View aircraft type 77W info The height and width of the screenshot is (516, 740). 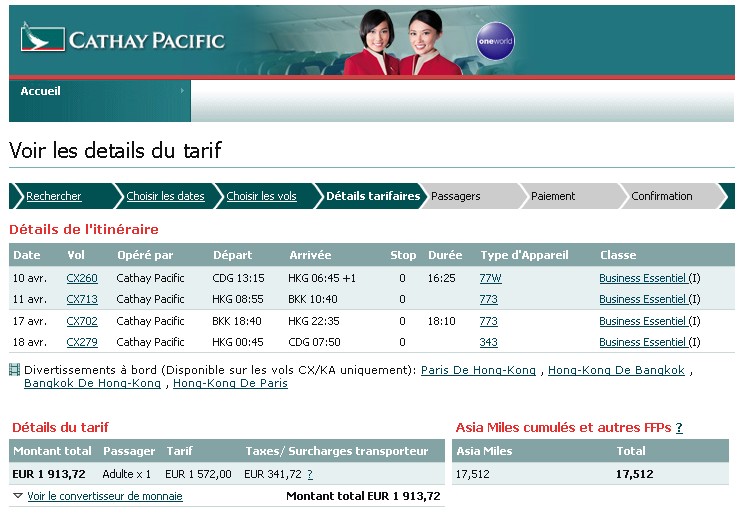[x=490, y=278]
